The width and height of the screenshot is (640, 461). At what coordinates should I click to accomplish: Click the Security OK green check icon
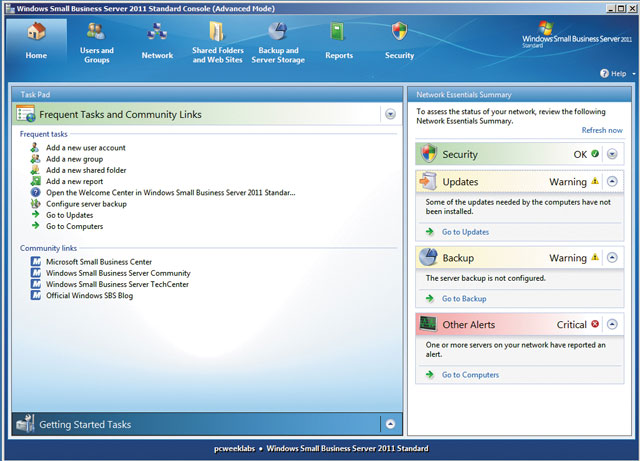pyautogui.click(x=595, y=154)
